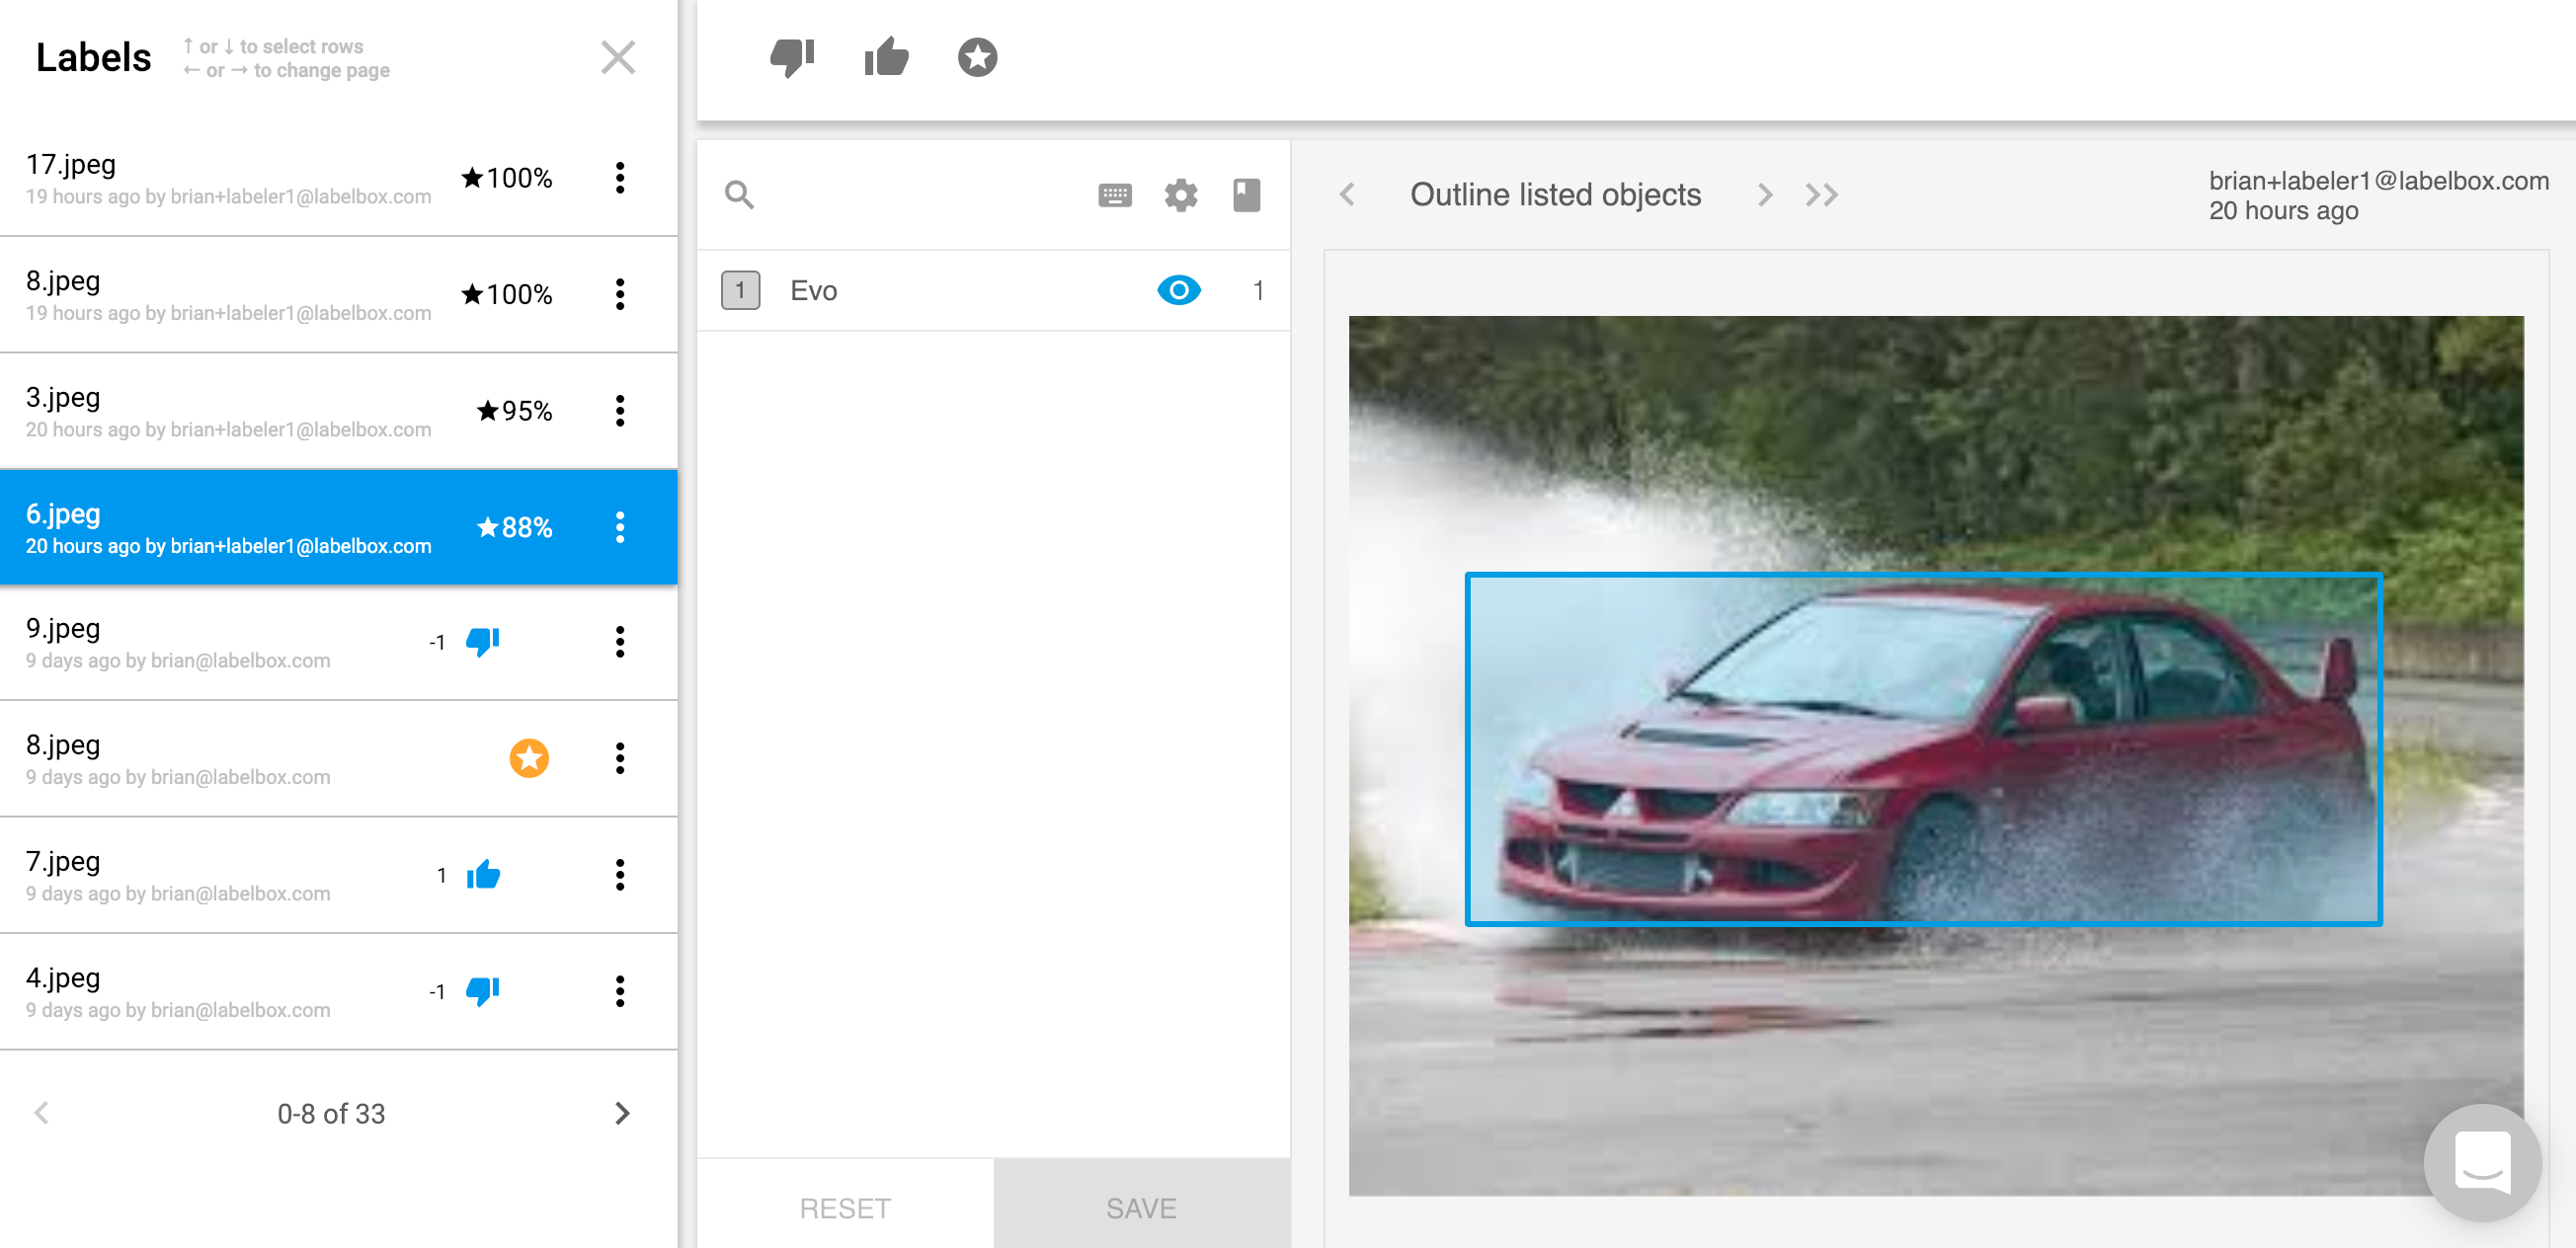Select the 3.jpeg label row
The width and height of the screenshot is (2576, 1248).
(338, 411)
